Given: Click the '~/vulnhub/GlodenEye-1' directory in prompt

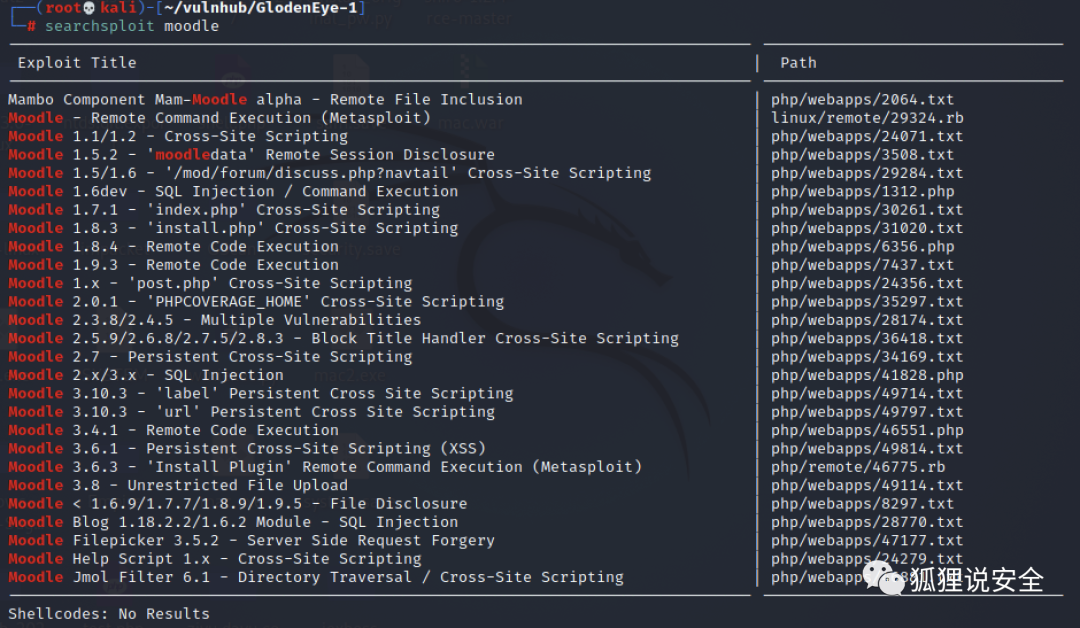Looking at the screenshot, I should coord(260,8).
